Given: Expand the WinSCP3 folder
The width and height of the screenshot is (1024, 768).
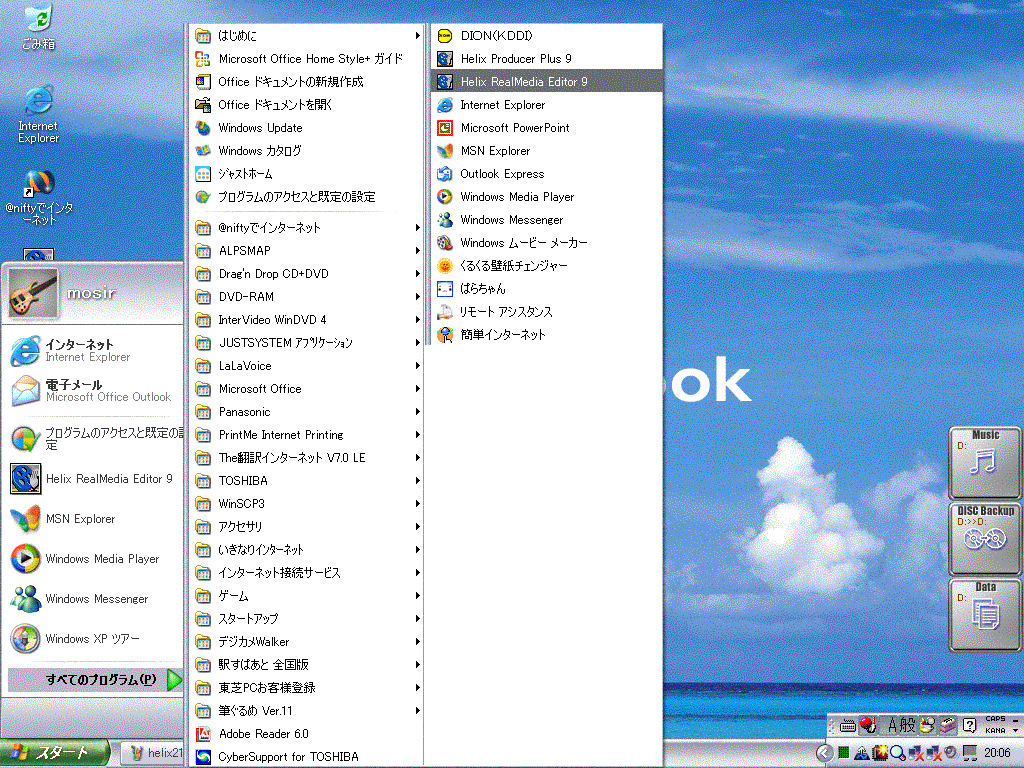Looking at the screenshot, I should 307,504.
